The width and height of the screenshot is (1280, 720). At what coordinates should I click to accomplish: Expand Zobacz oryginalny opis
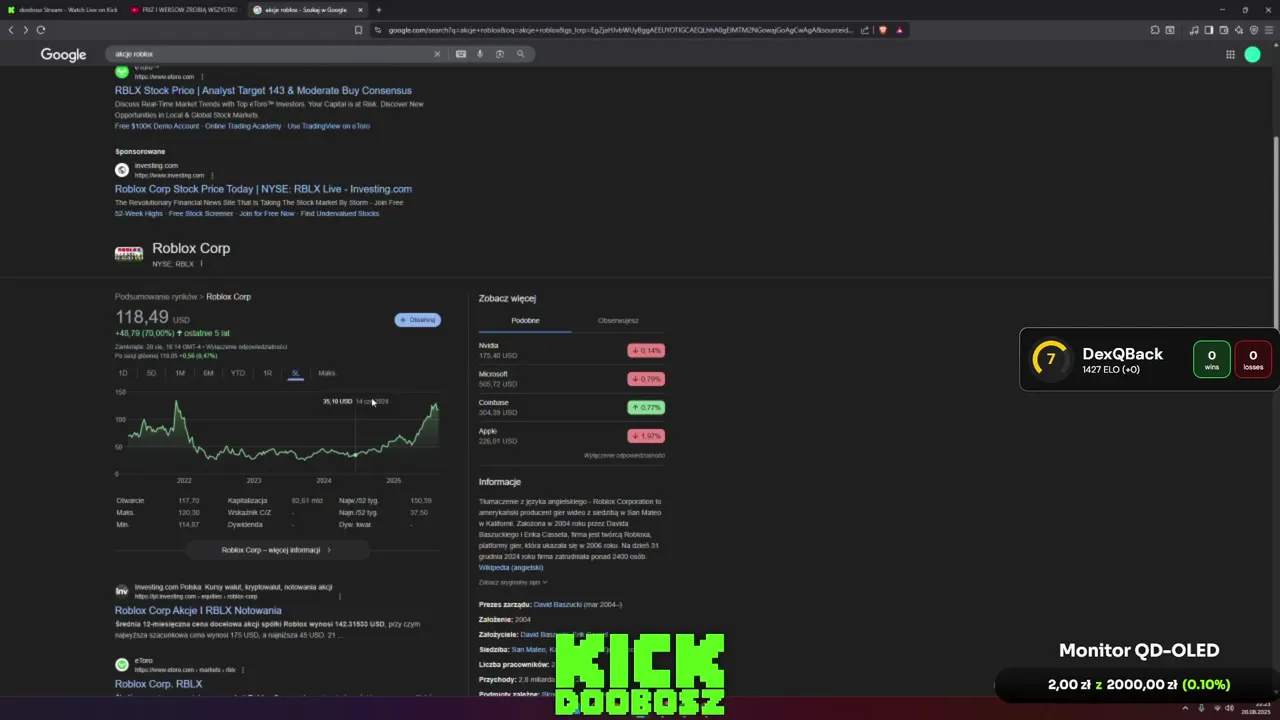pos(513,582)
